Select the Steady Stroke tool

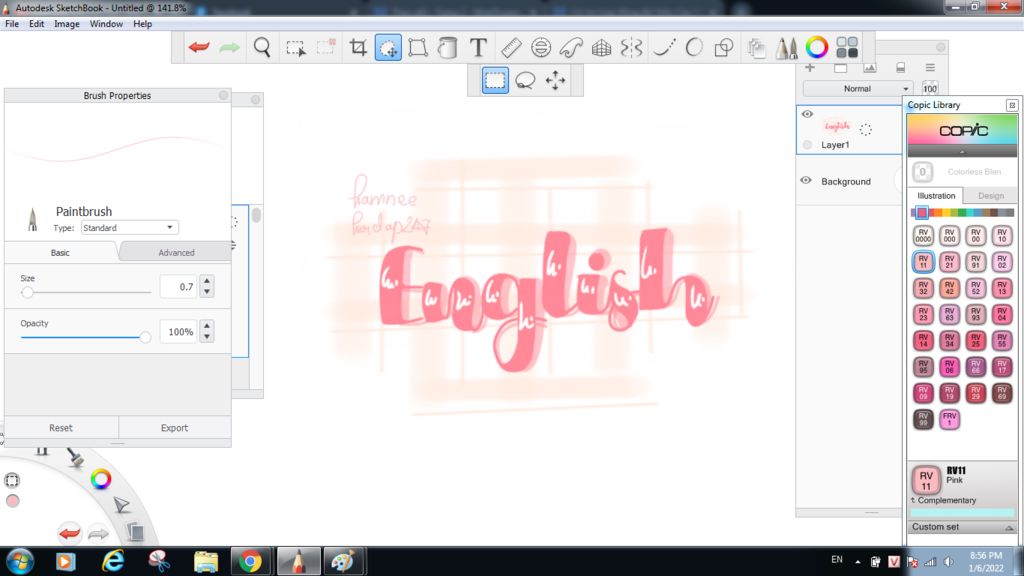click(x=664, y=48)
